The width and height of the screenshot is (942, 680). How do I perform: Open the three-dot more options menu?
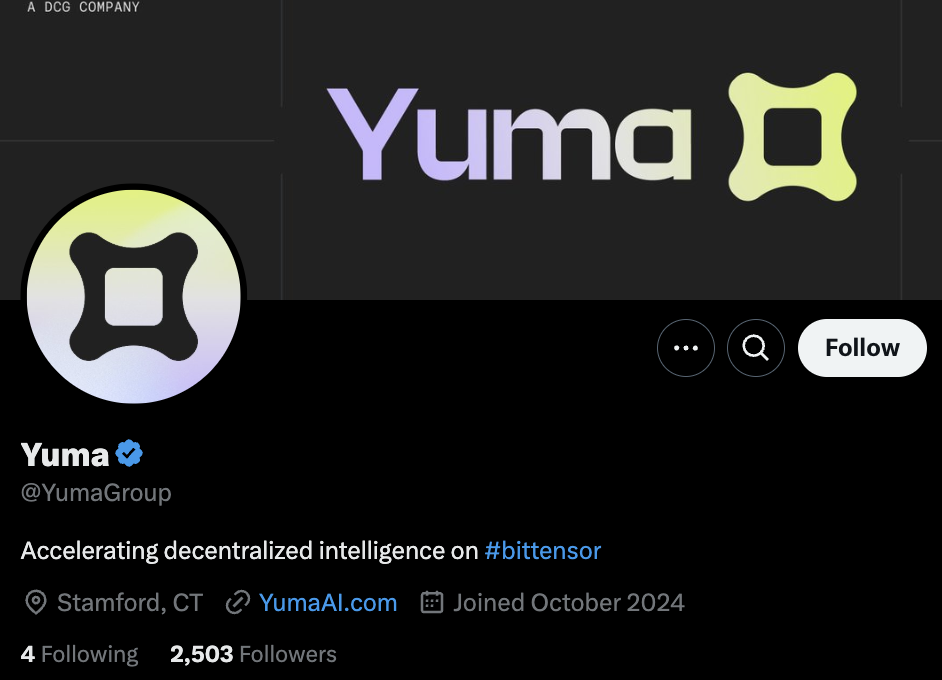(686, 348)
